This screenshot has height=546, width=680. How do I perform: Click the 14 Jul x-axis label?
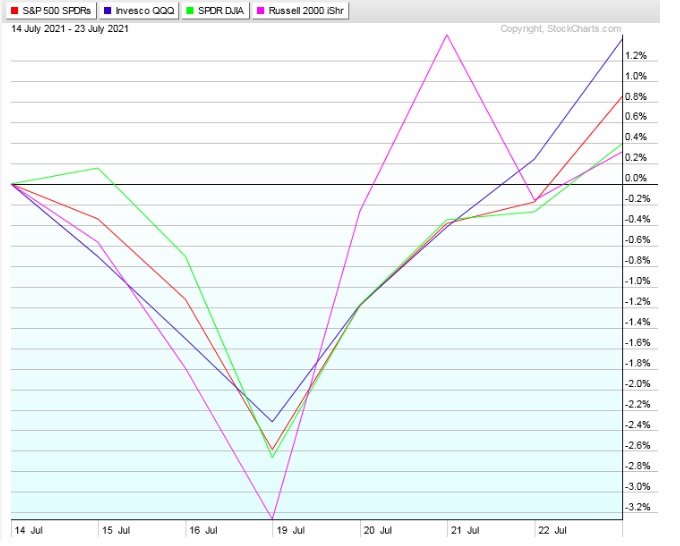coord(29,530)
